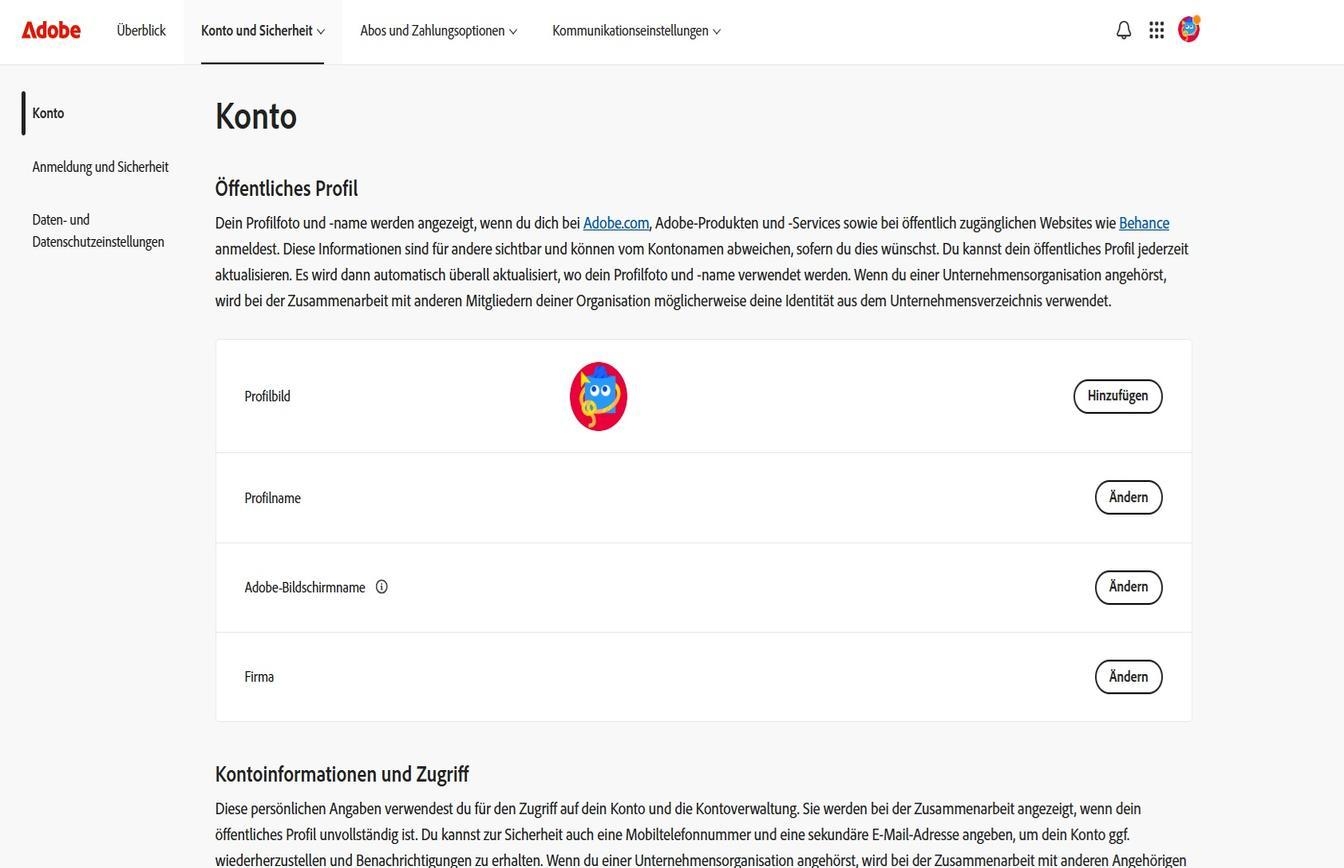Select the Konto und Sicherheit tab
Viewport: 1344px width, 868px height.
click(256, 30)
